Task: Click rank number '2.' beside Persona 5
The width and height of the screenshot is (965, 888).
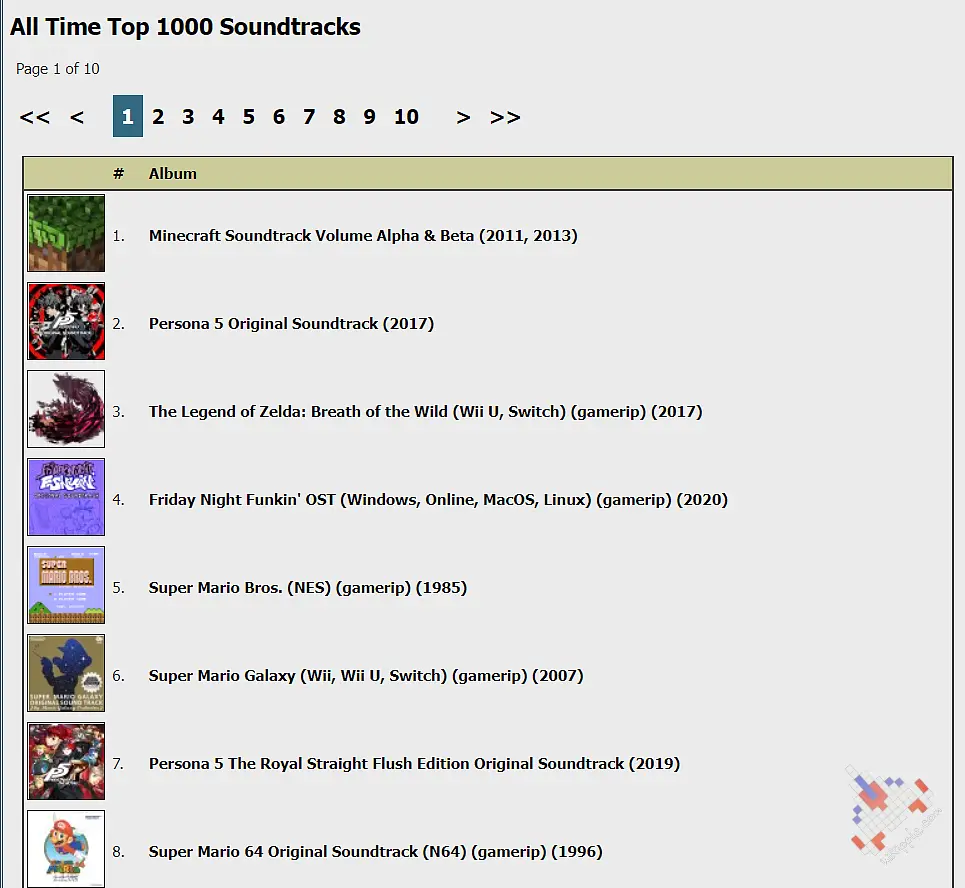Action: 118,324
